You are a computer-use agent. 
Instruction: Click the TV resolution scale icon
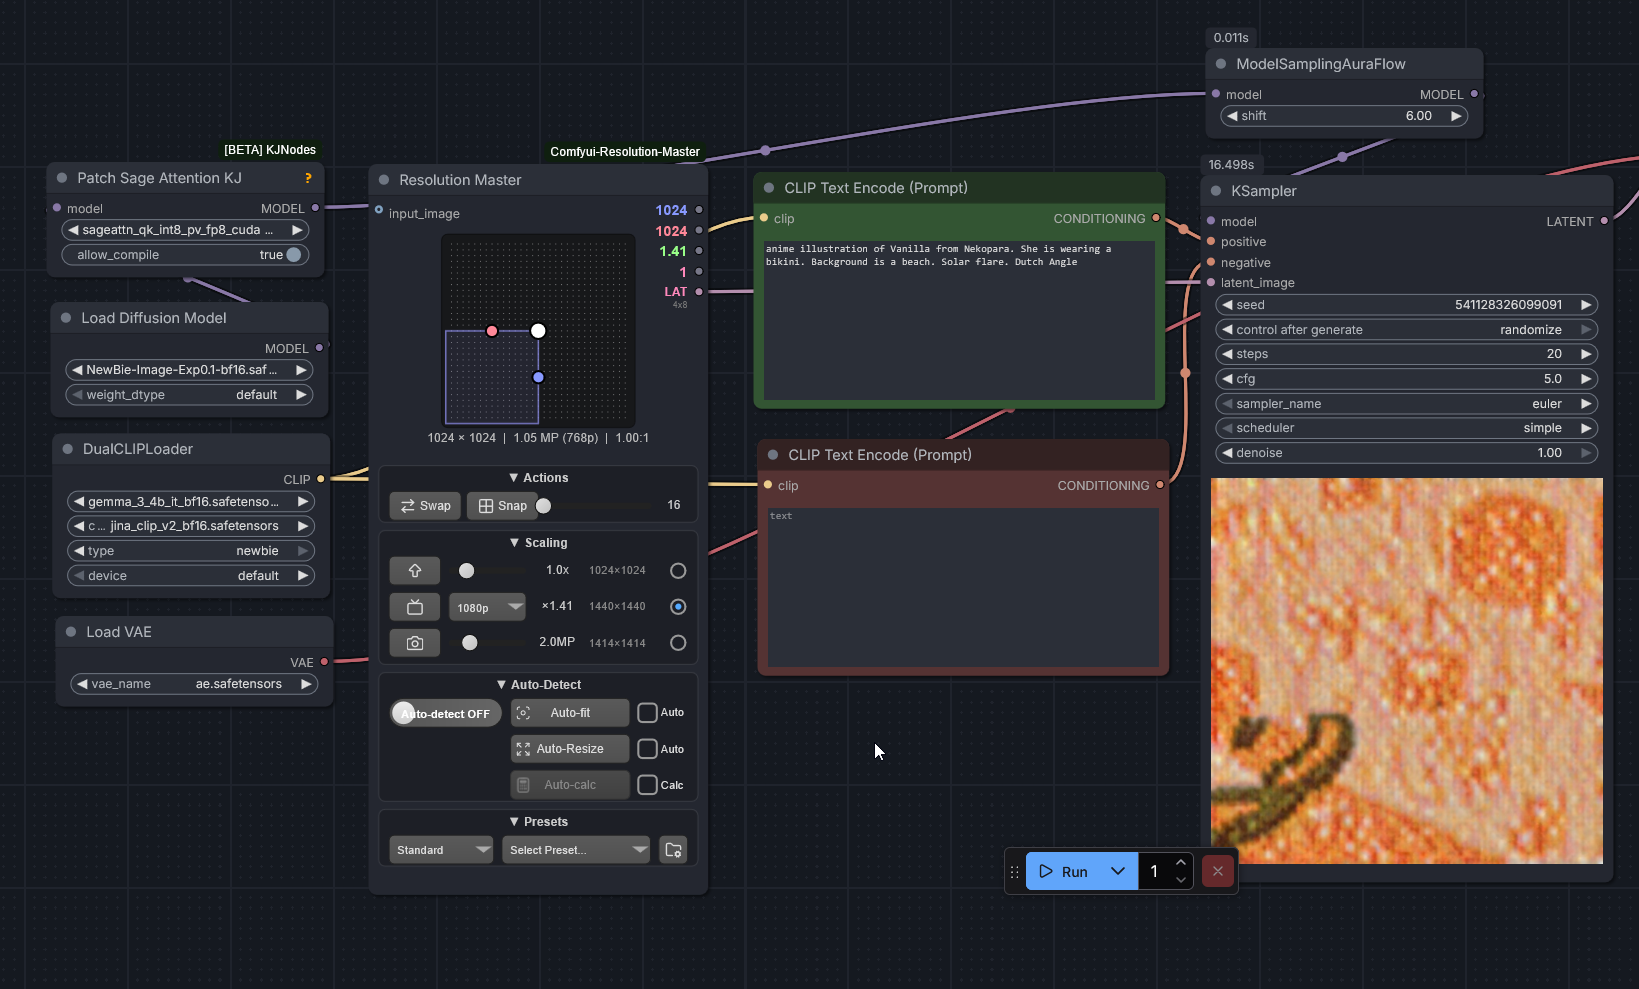click(414, 607)
